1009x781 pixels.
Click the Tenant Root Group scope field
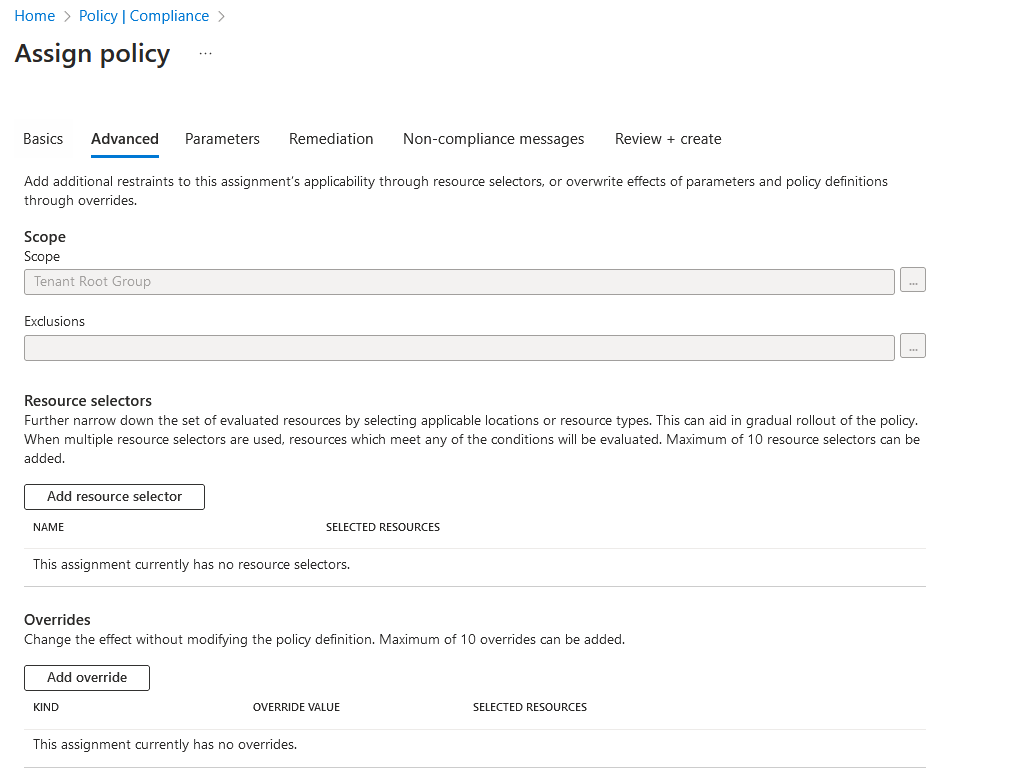pyautogui.click(x=459, y=281)
